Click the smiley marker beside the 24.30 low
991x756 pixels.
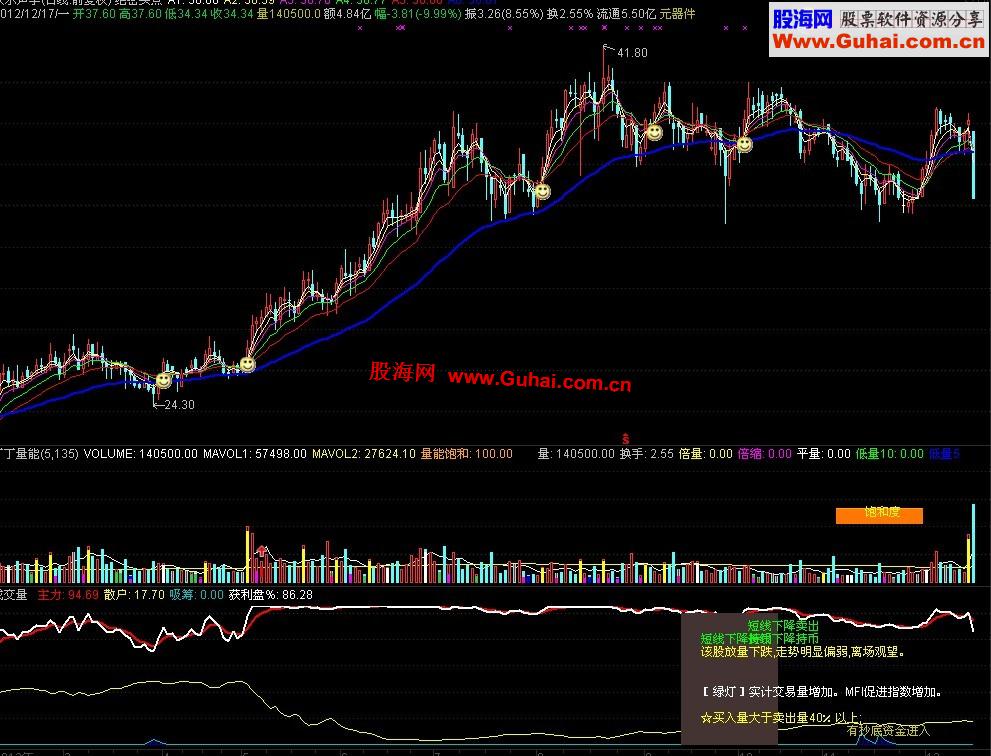point(164,381)
